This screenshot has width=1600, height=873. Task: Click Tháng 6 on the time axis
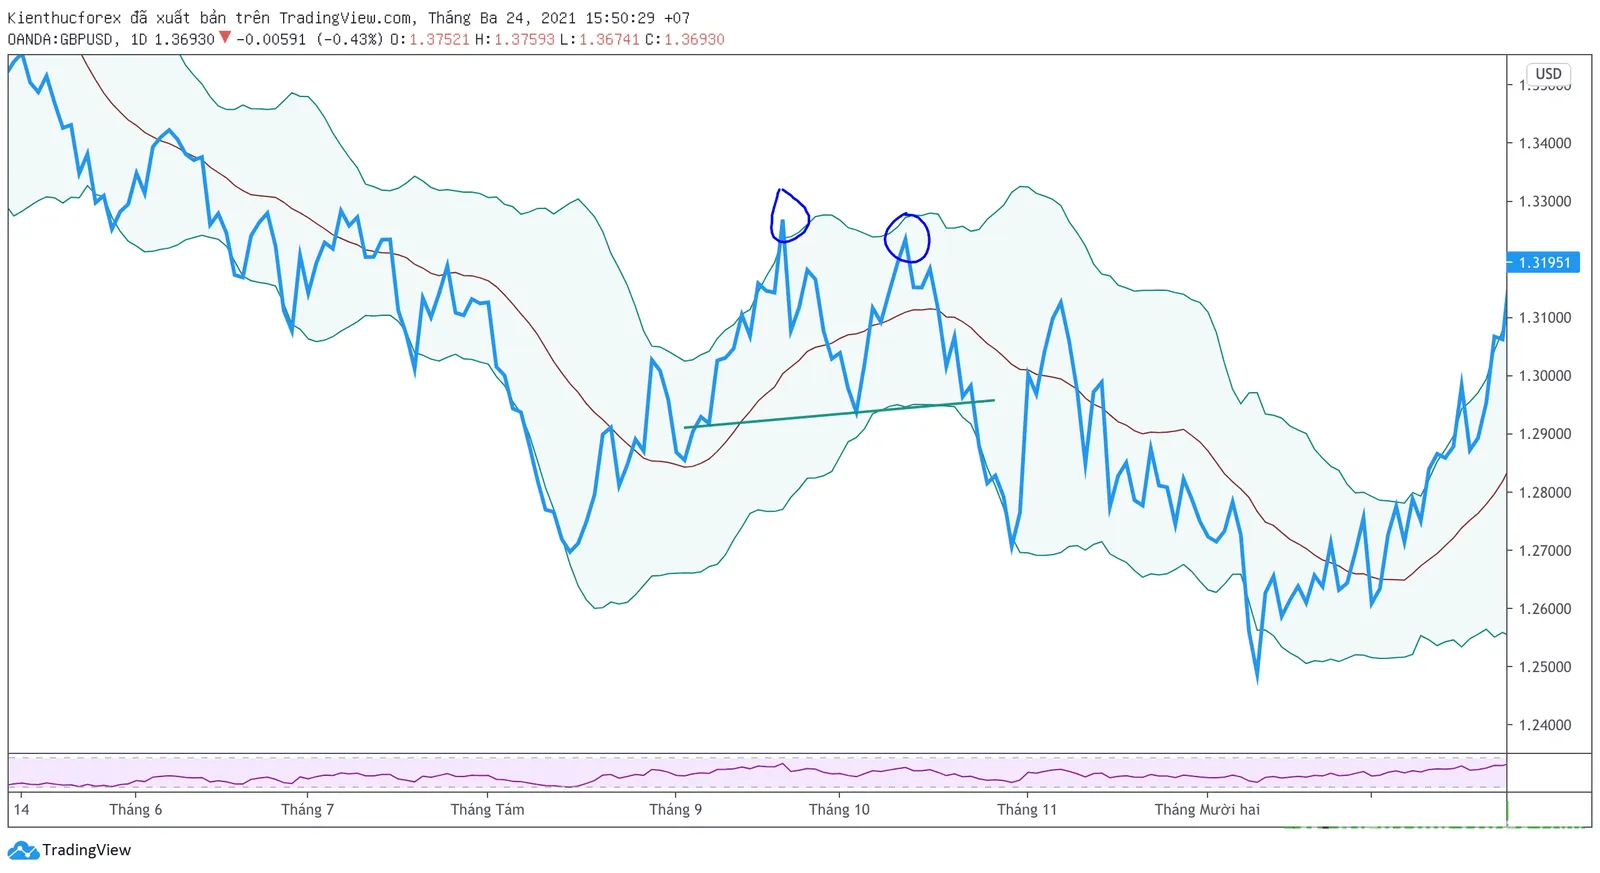tap(136, 810)
